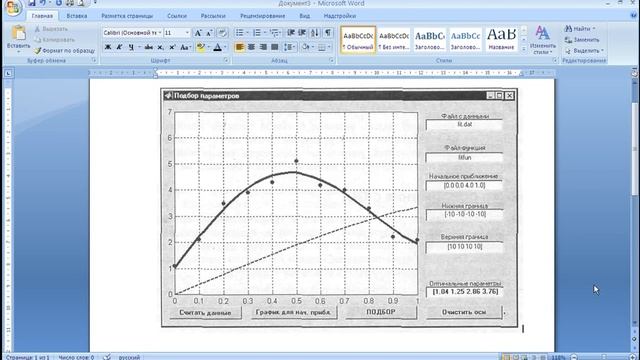Image resolution: width=640 pixels, height=360 pixels.
Task: Increase paragraph indent
Action: pyautogui.click(x=302, y=33)
